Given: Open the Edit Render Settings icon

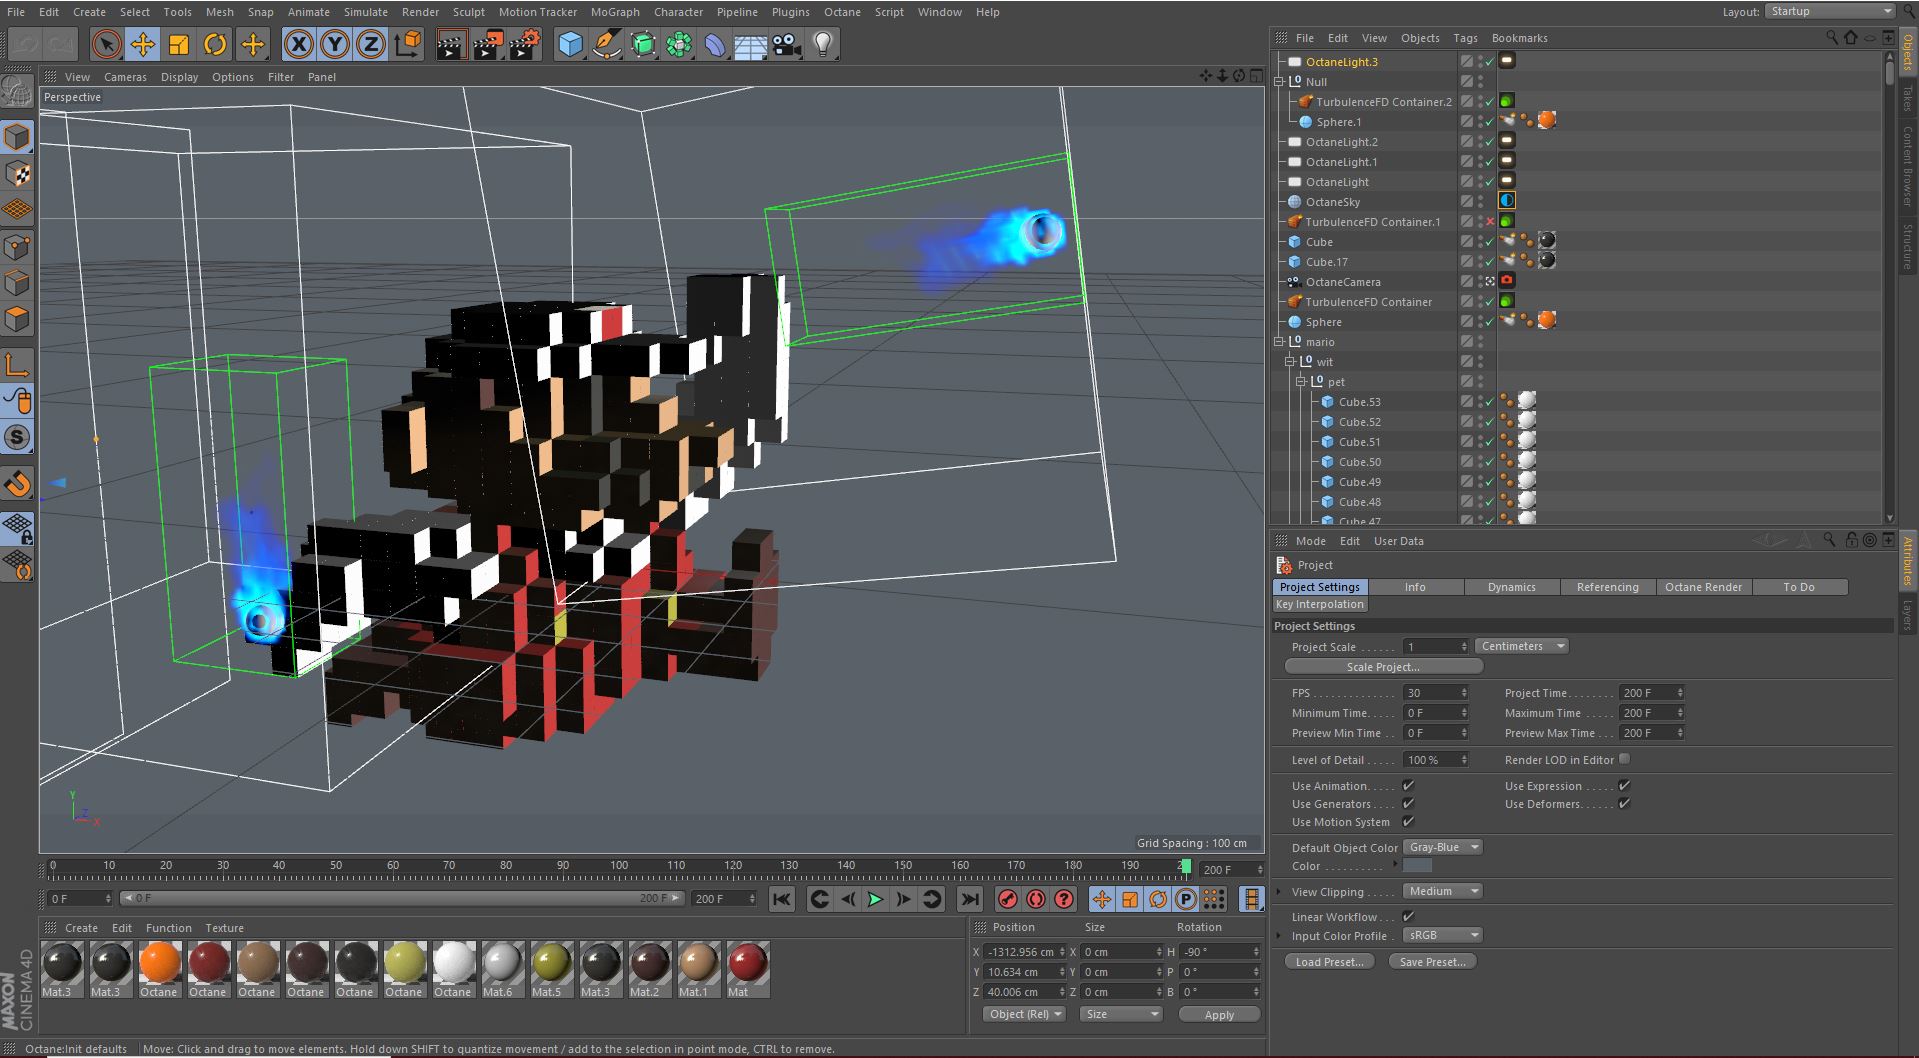Looking at the screenshot, I should tap(524, 44).
